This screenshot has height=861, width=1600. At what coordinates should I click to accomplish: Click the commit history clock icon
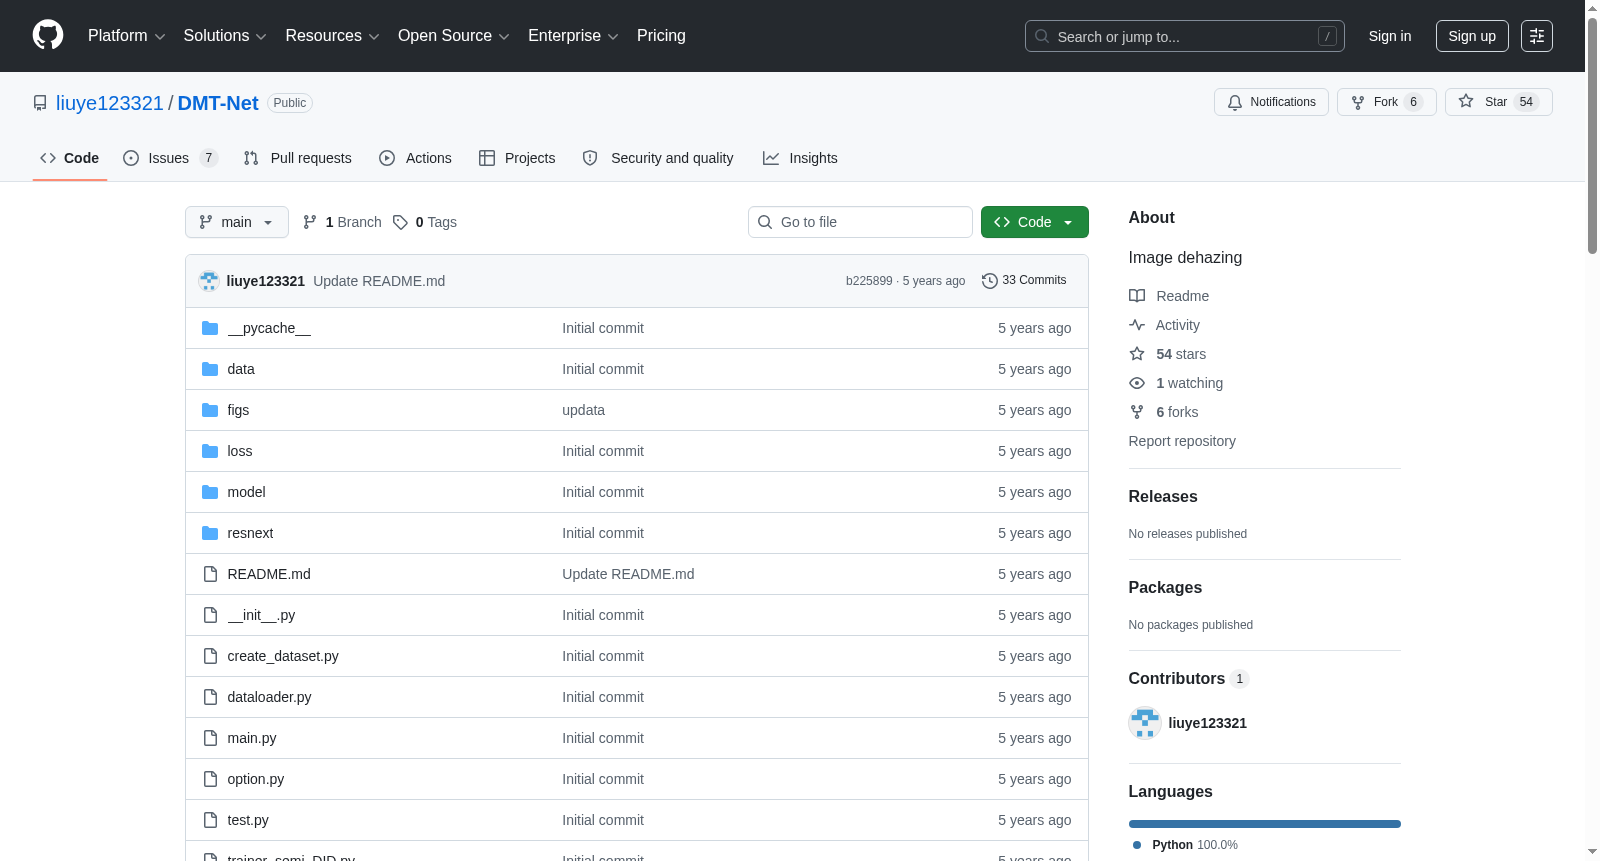click(x=989, y=281)
